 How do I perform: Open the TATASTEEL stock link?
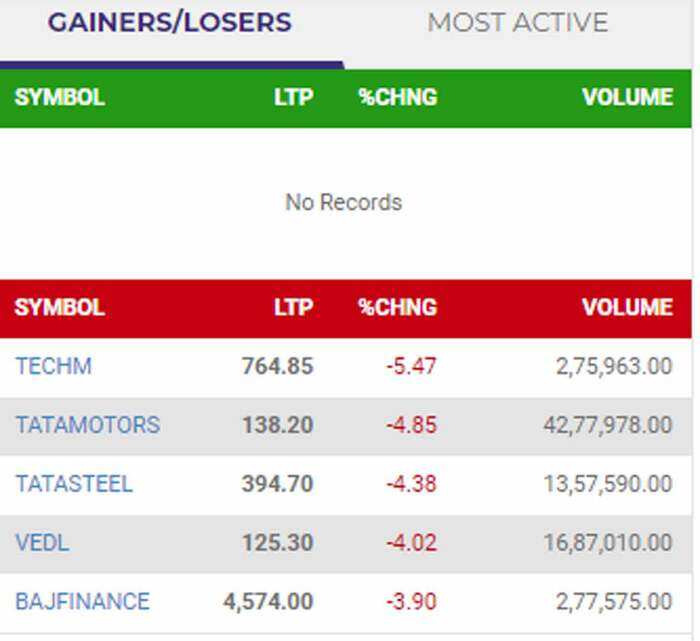point(73,484)
